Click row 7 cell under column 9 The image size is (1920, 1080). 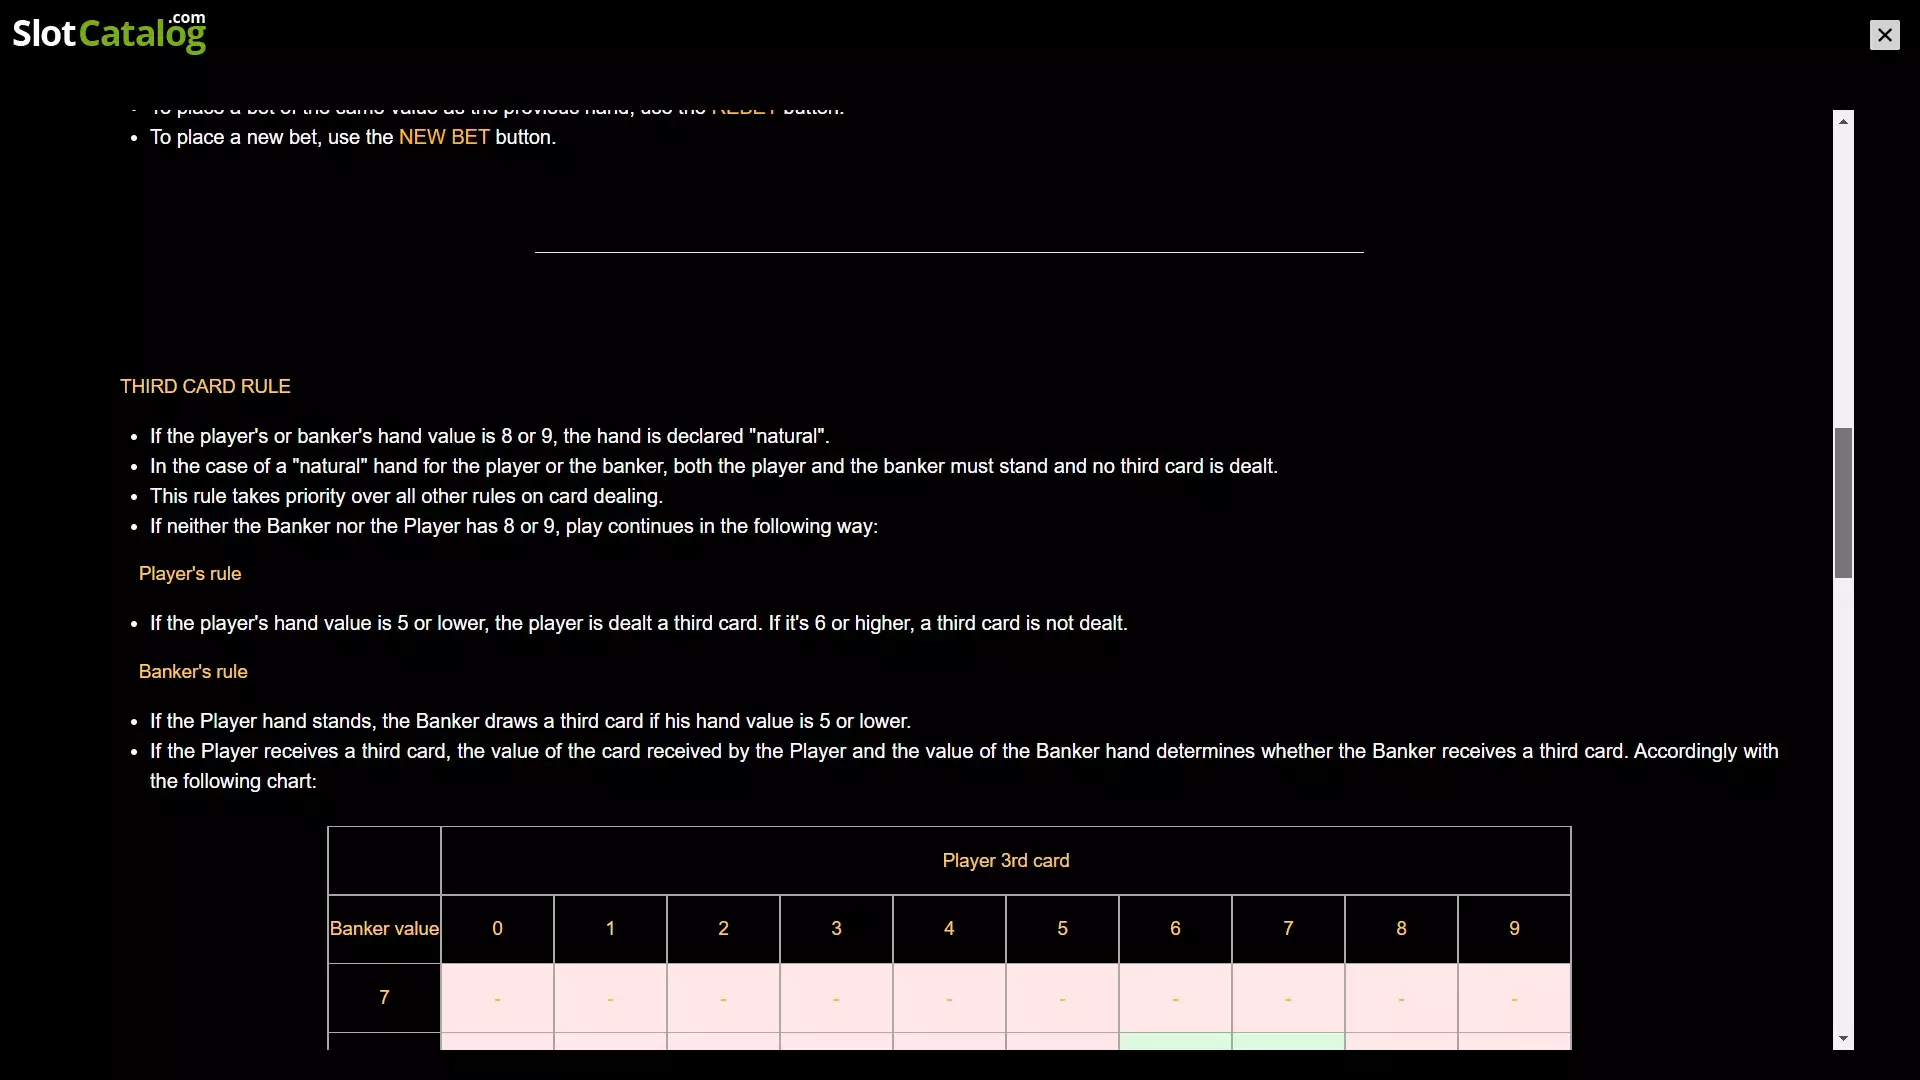[x=1514, y=998]
